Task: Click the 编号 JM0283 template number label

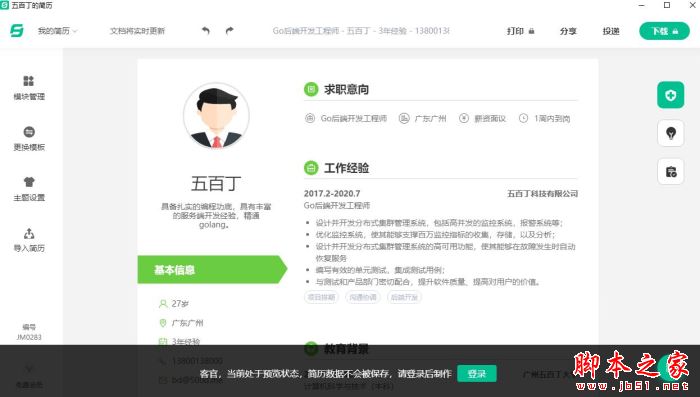Action: (x=29, y=332)
